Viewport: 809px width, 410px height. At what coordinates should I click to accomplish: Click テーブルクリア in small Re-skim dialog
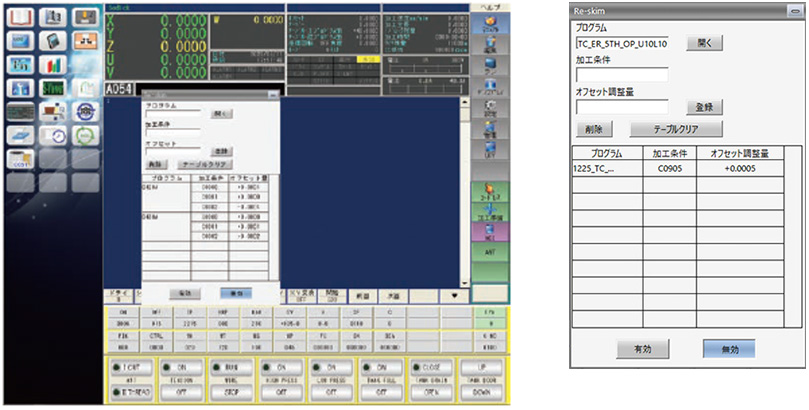[205, 165]
